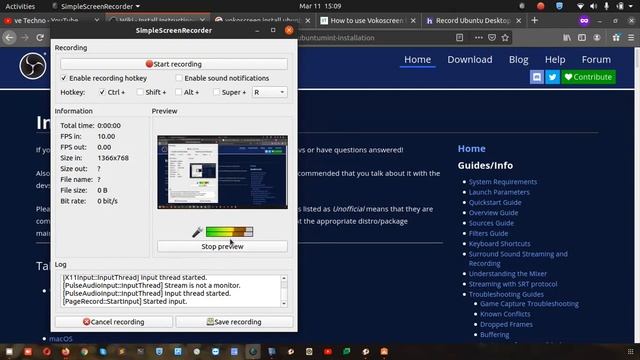Enable sound notifications checkbox
This screenshot has height=360, width=640.
click(179, 78)
